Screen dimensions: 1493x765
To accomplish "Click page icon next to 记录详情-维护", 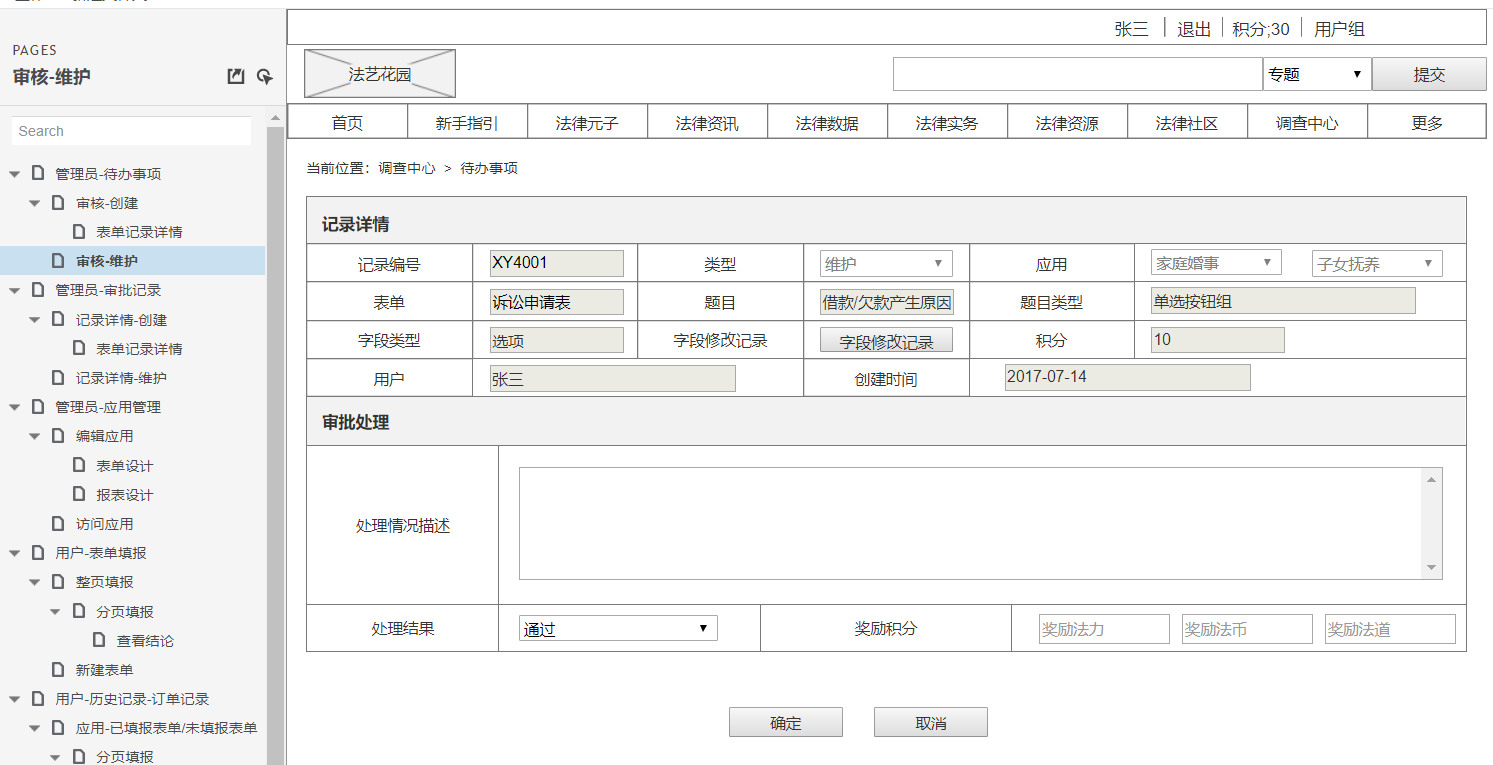I will (x=59, y=377).
